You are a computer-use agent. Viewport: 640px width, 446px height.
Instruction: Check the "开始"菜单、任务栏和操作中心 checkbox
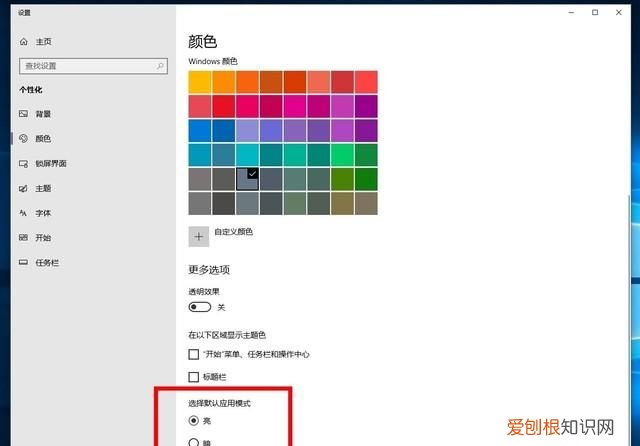[194, 354]
